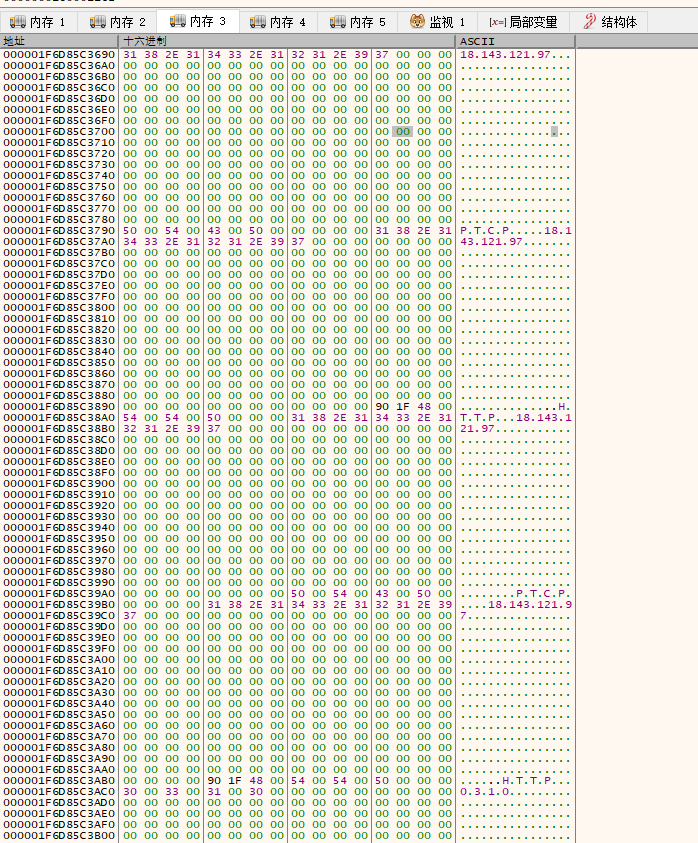Viewport: 698px width, 843px height.
Task: Select byte 1F in row 000001F6D85C3AB0
Action: [235, 781]
